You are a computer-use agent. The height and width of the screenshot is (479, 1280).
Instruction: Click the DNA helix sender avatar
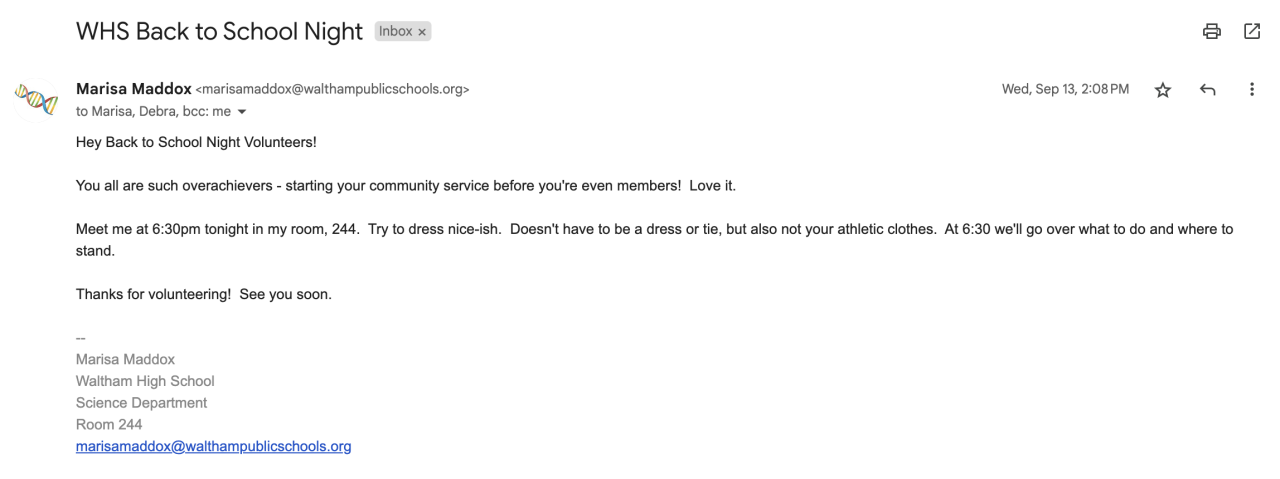pyautogui.click(x=37, y=99)
